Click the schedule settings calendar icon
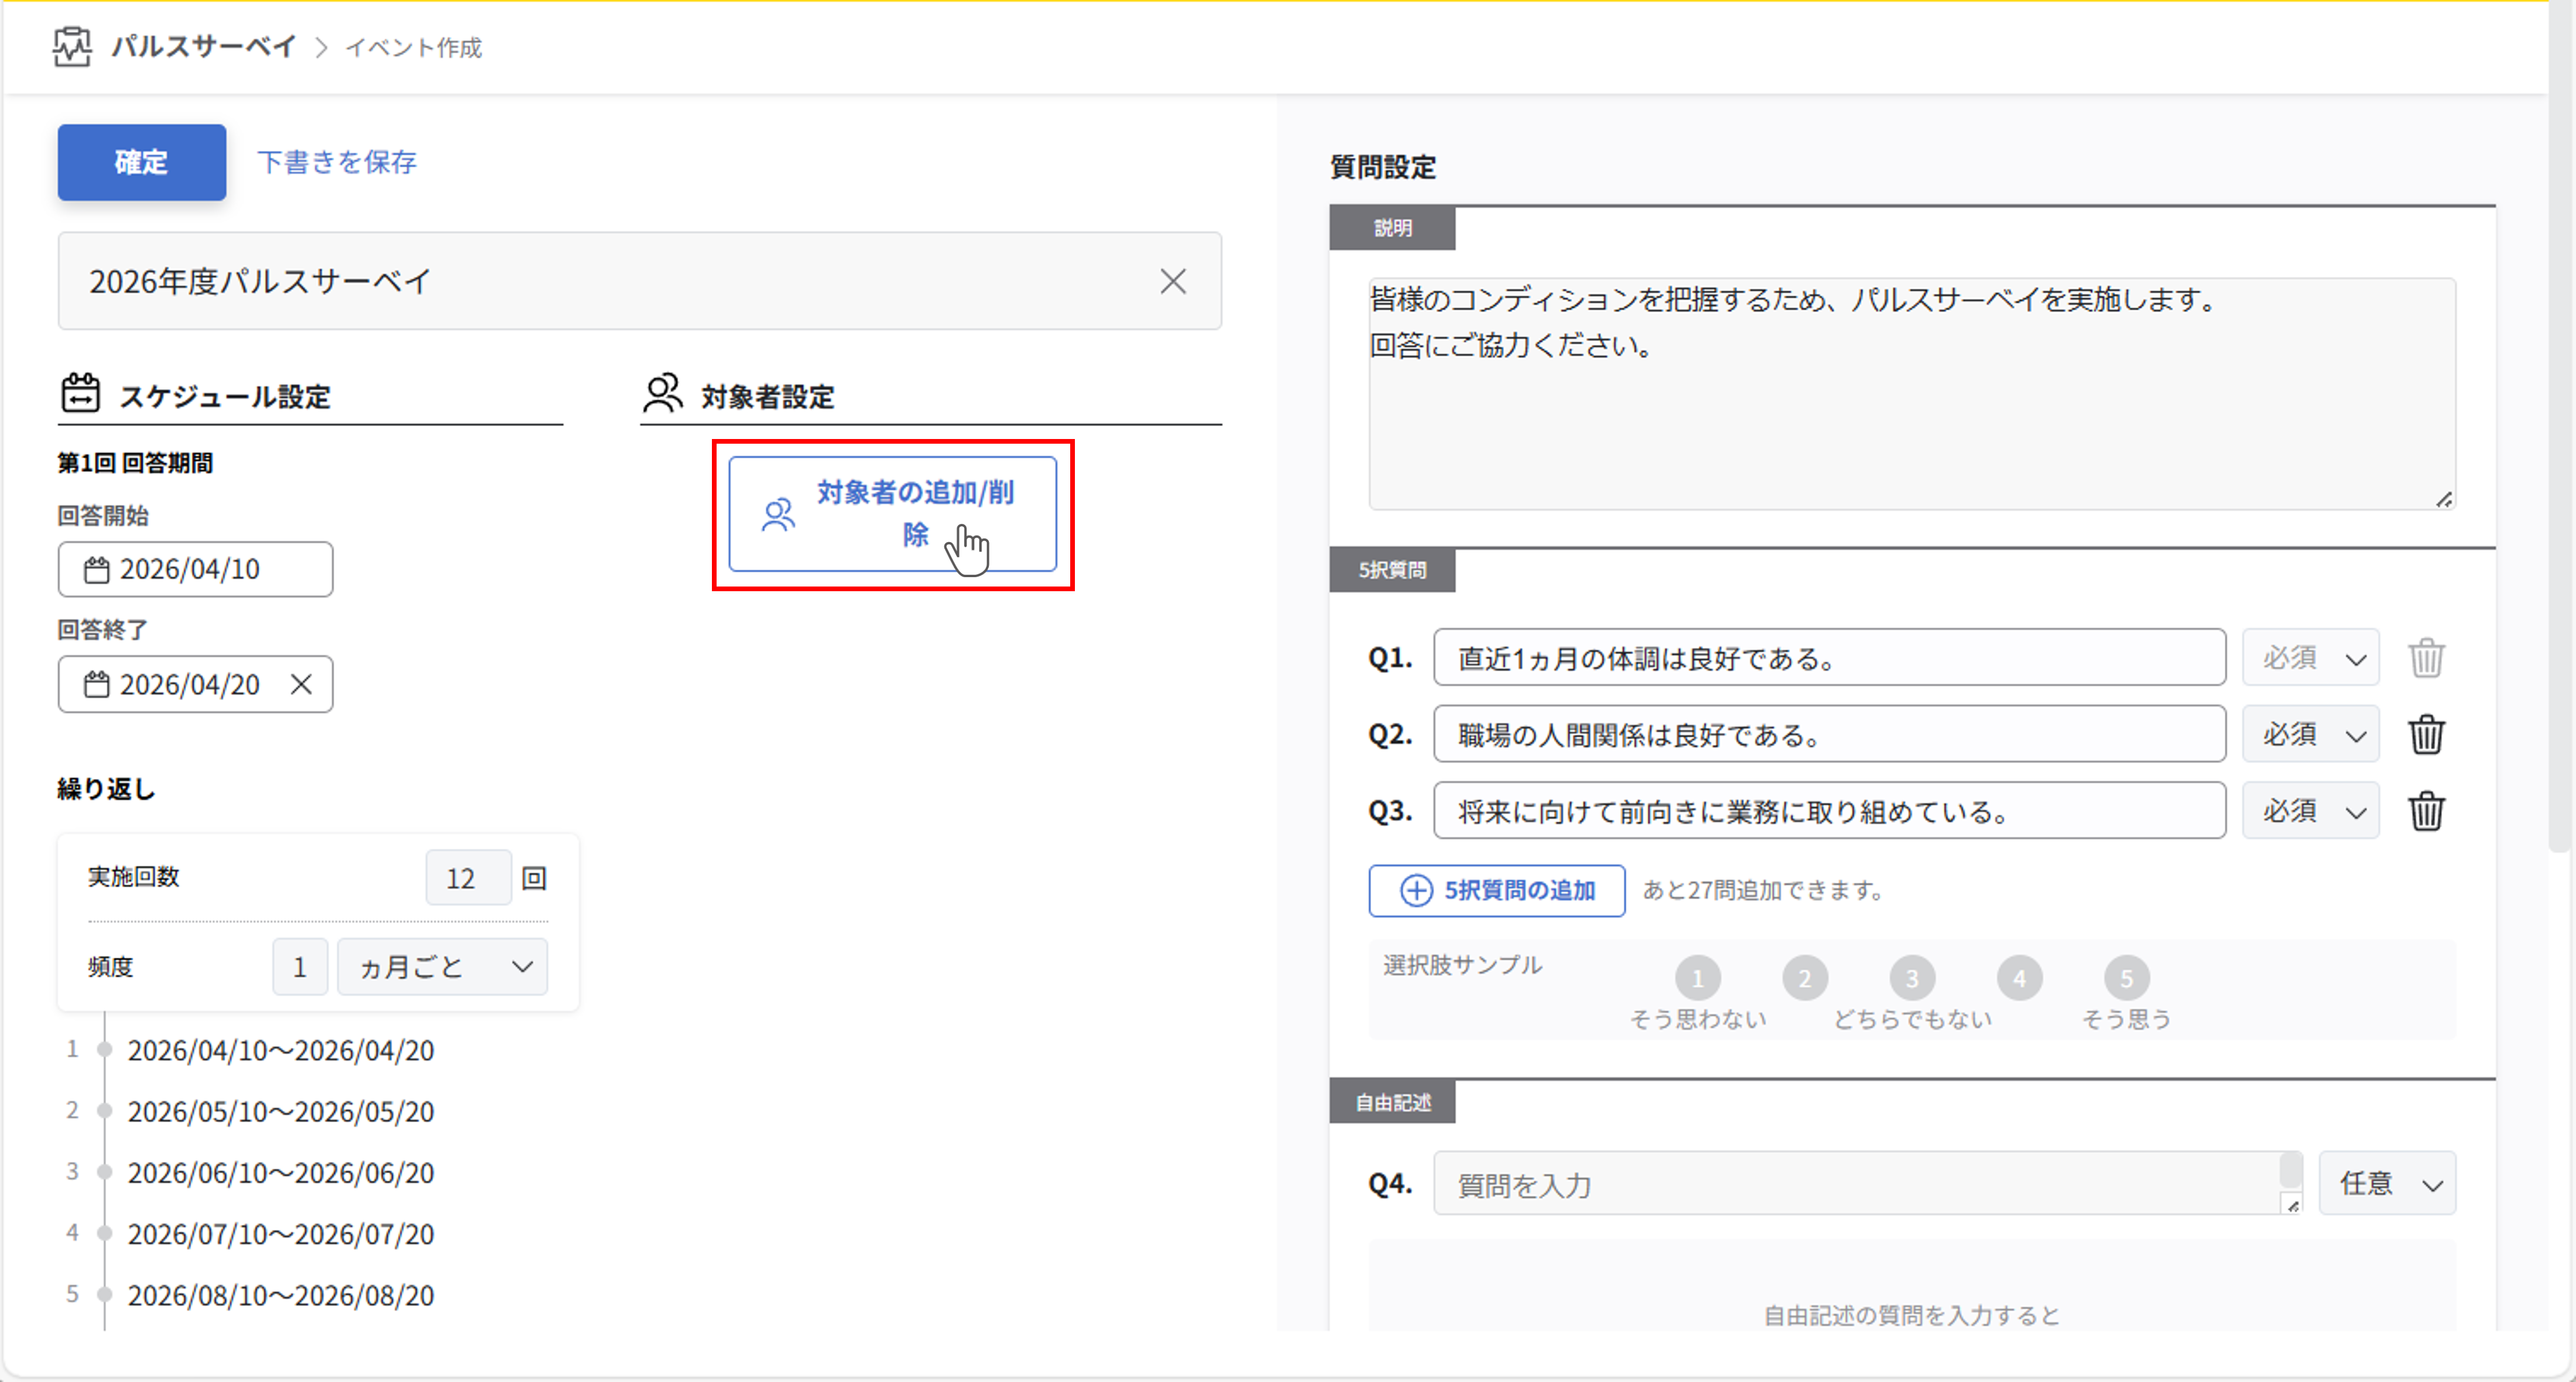Image resolution: width=2576 pixels, height=1382 pixels. coord(80,394)
